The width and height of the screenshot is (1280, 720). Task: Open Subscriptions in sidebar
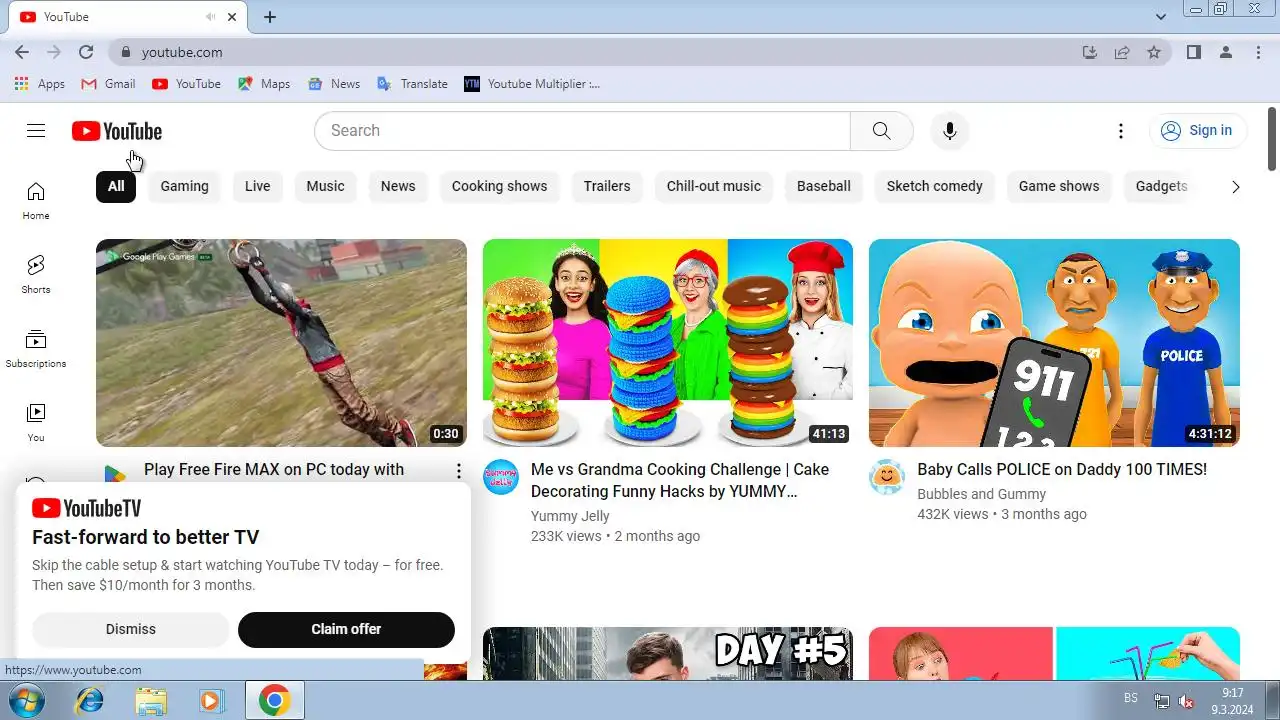coord(36,348)
